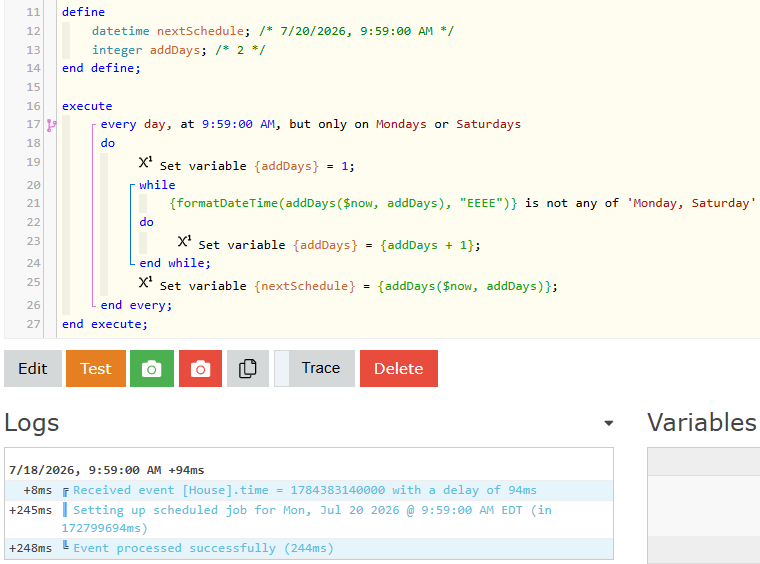Select 'Set variable {nextSchedule}' statement
Screen dimensions: 760x564
pyautogui.click(x=359, y=286)
